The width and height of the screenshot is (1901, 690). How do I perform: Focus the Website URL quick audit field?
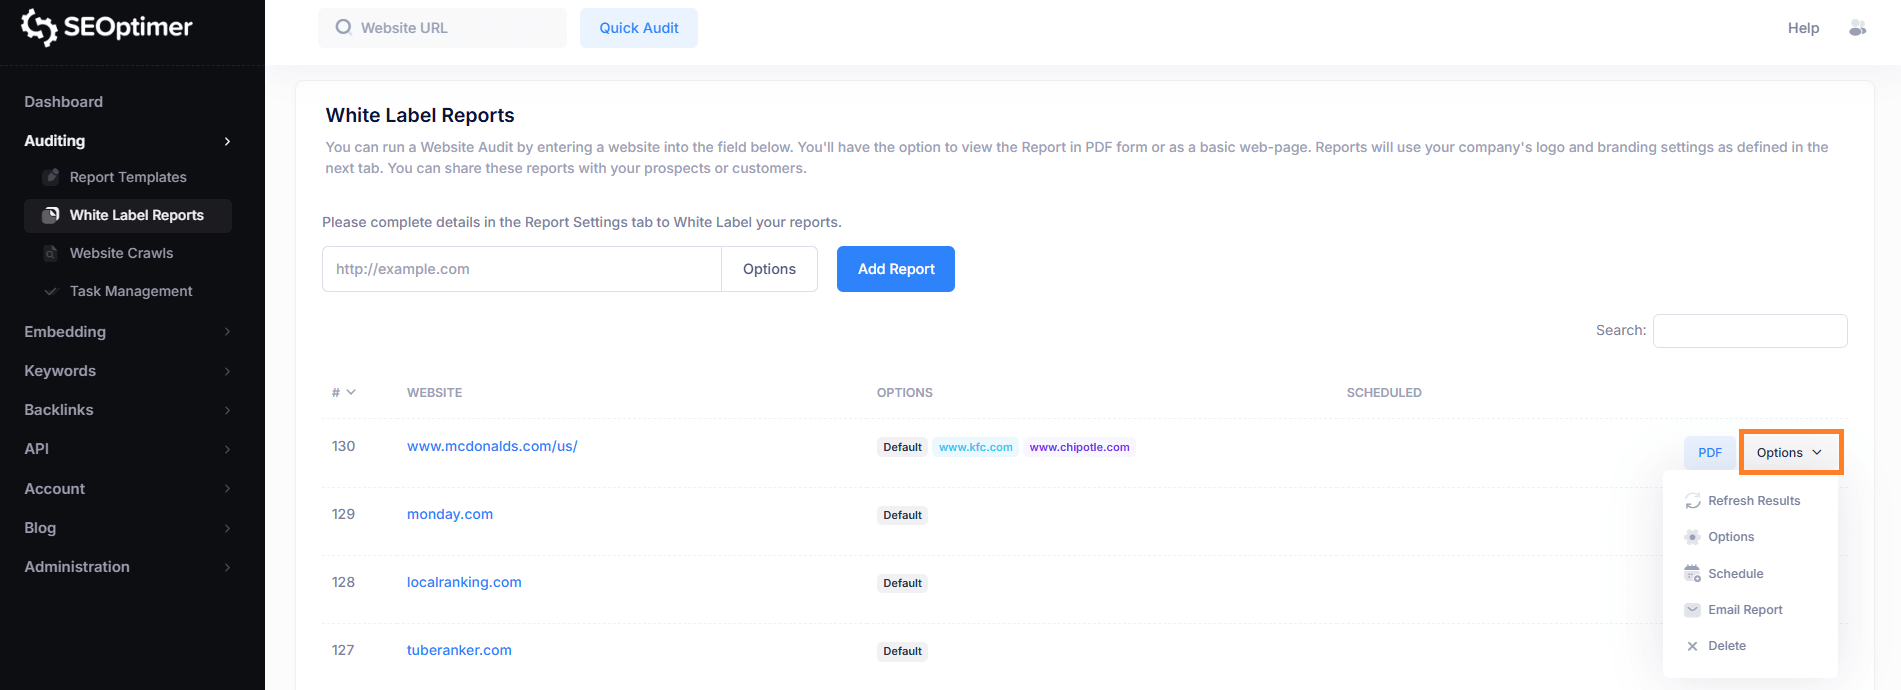point(442,28)
